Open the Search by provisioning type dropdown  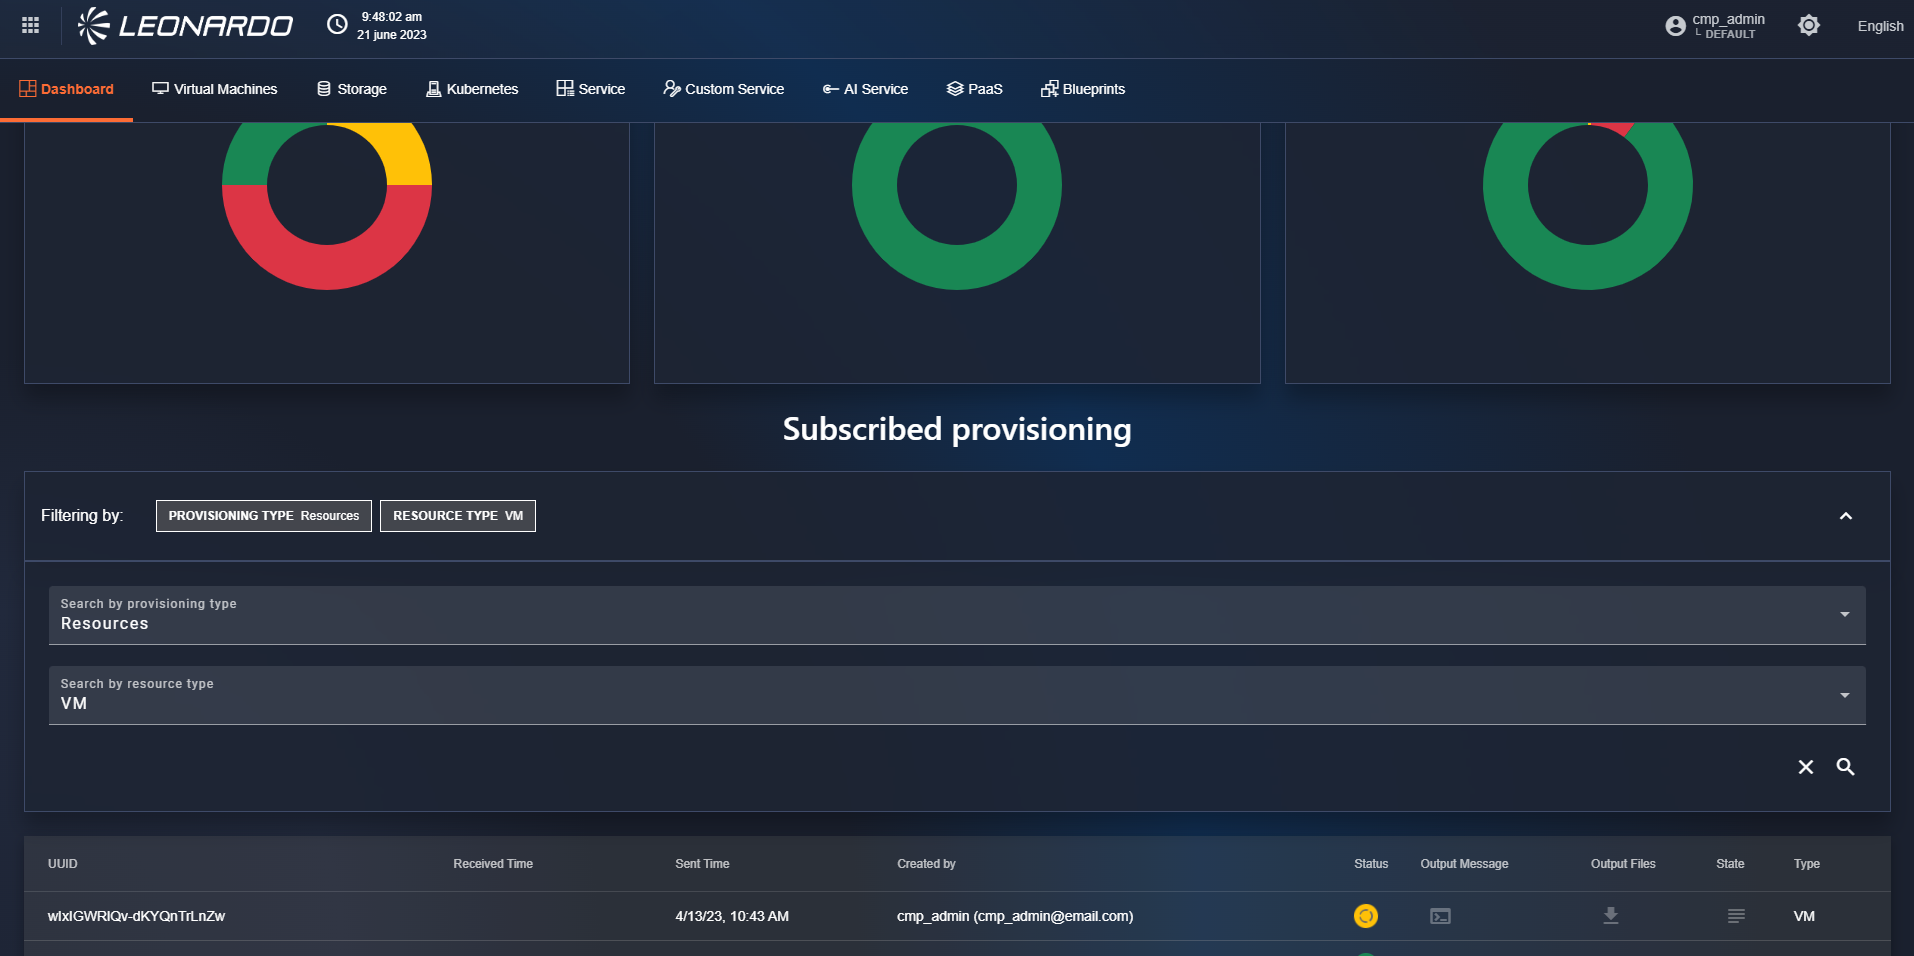(956, 615)
